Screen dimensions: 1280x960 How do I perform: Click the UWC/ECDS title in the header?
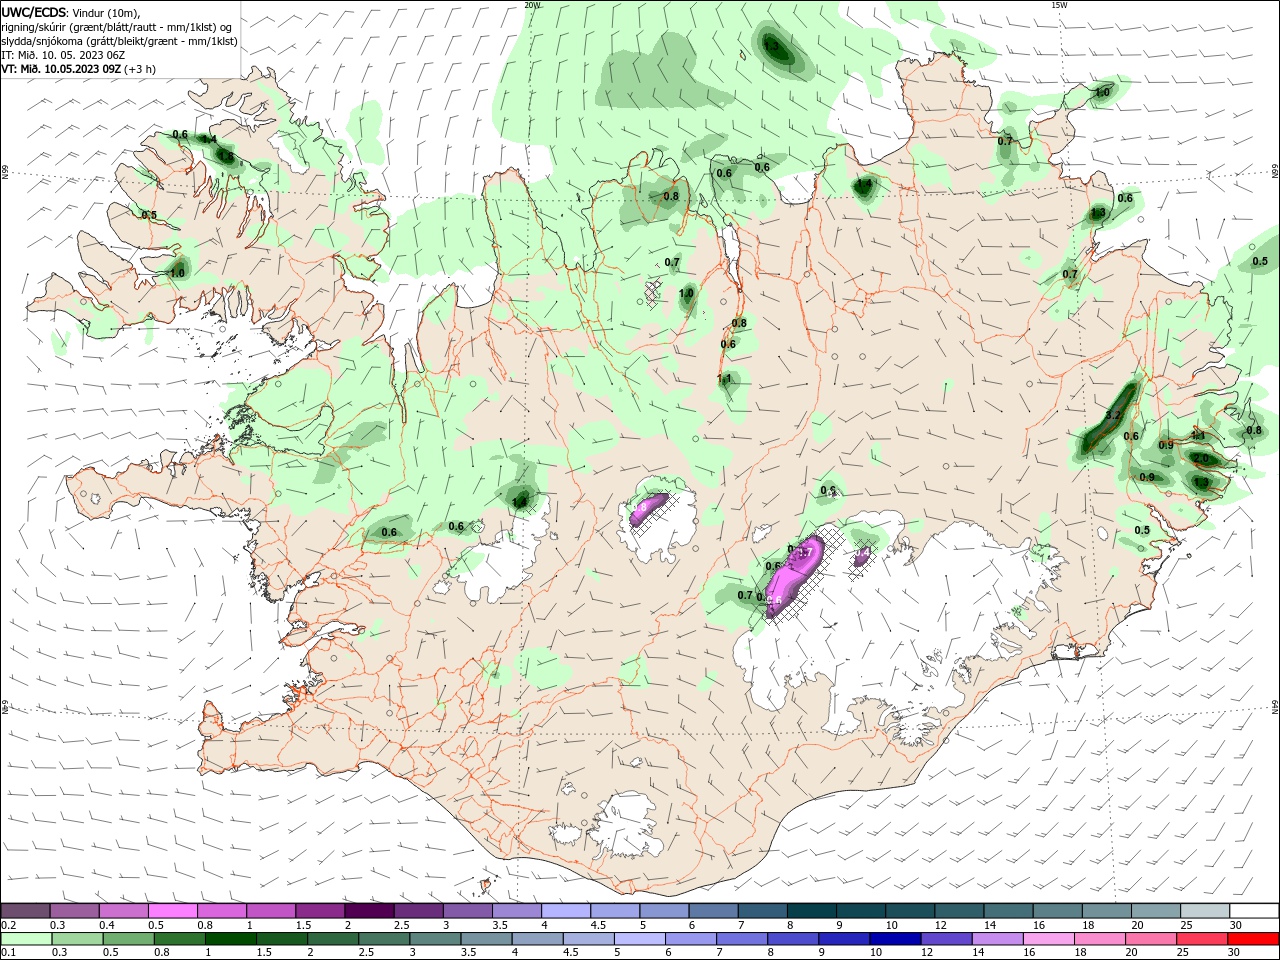(x=34, y=12)
